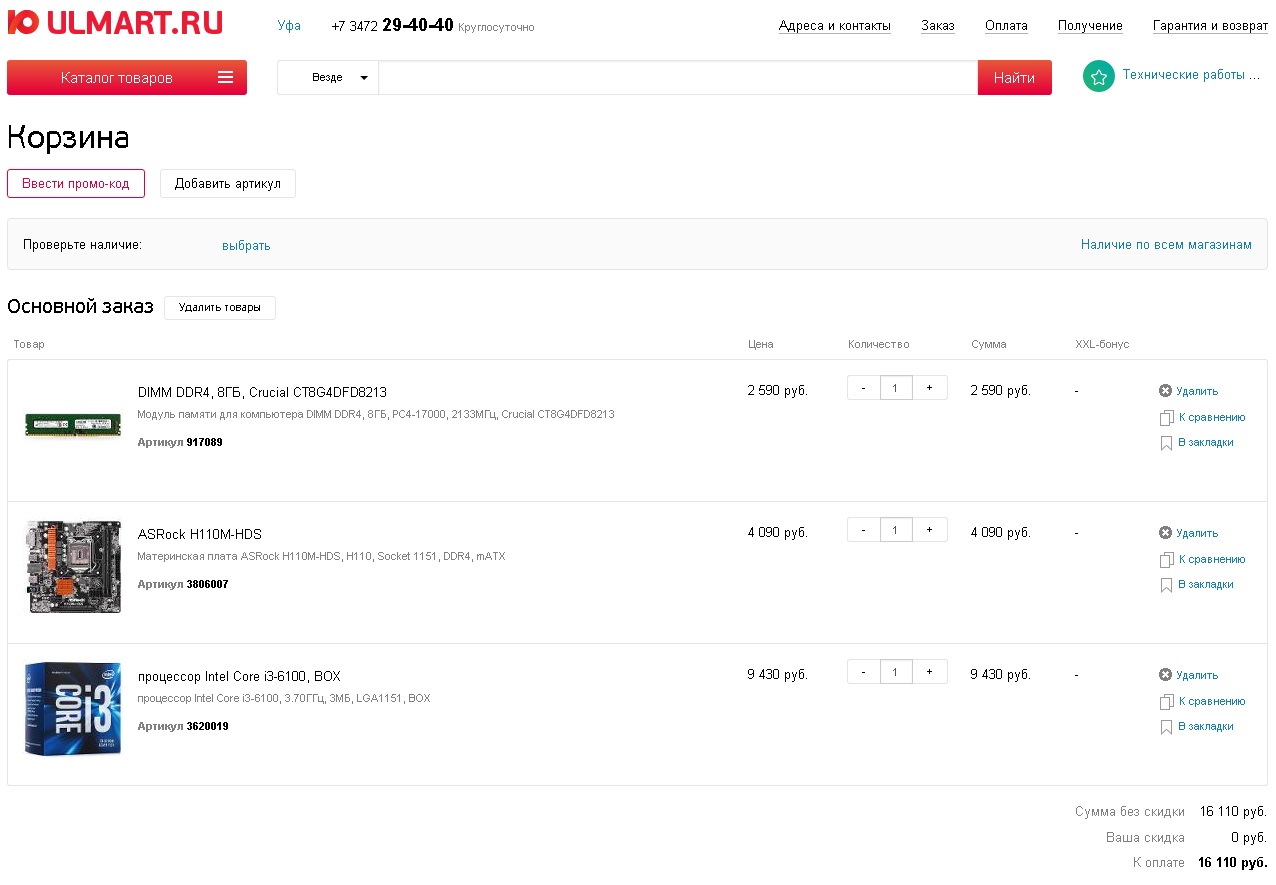
Task: Open Адреса и контакты menu link
Action: point(835,26)
